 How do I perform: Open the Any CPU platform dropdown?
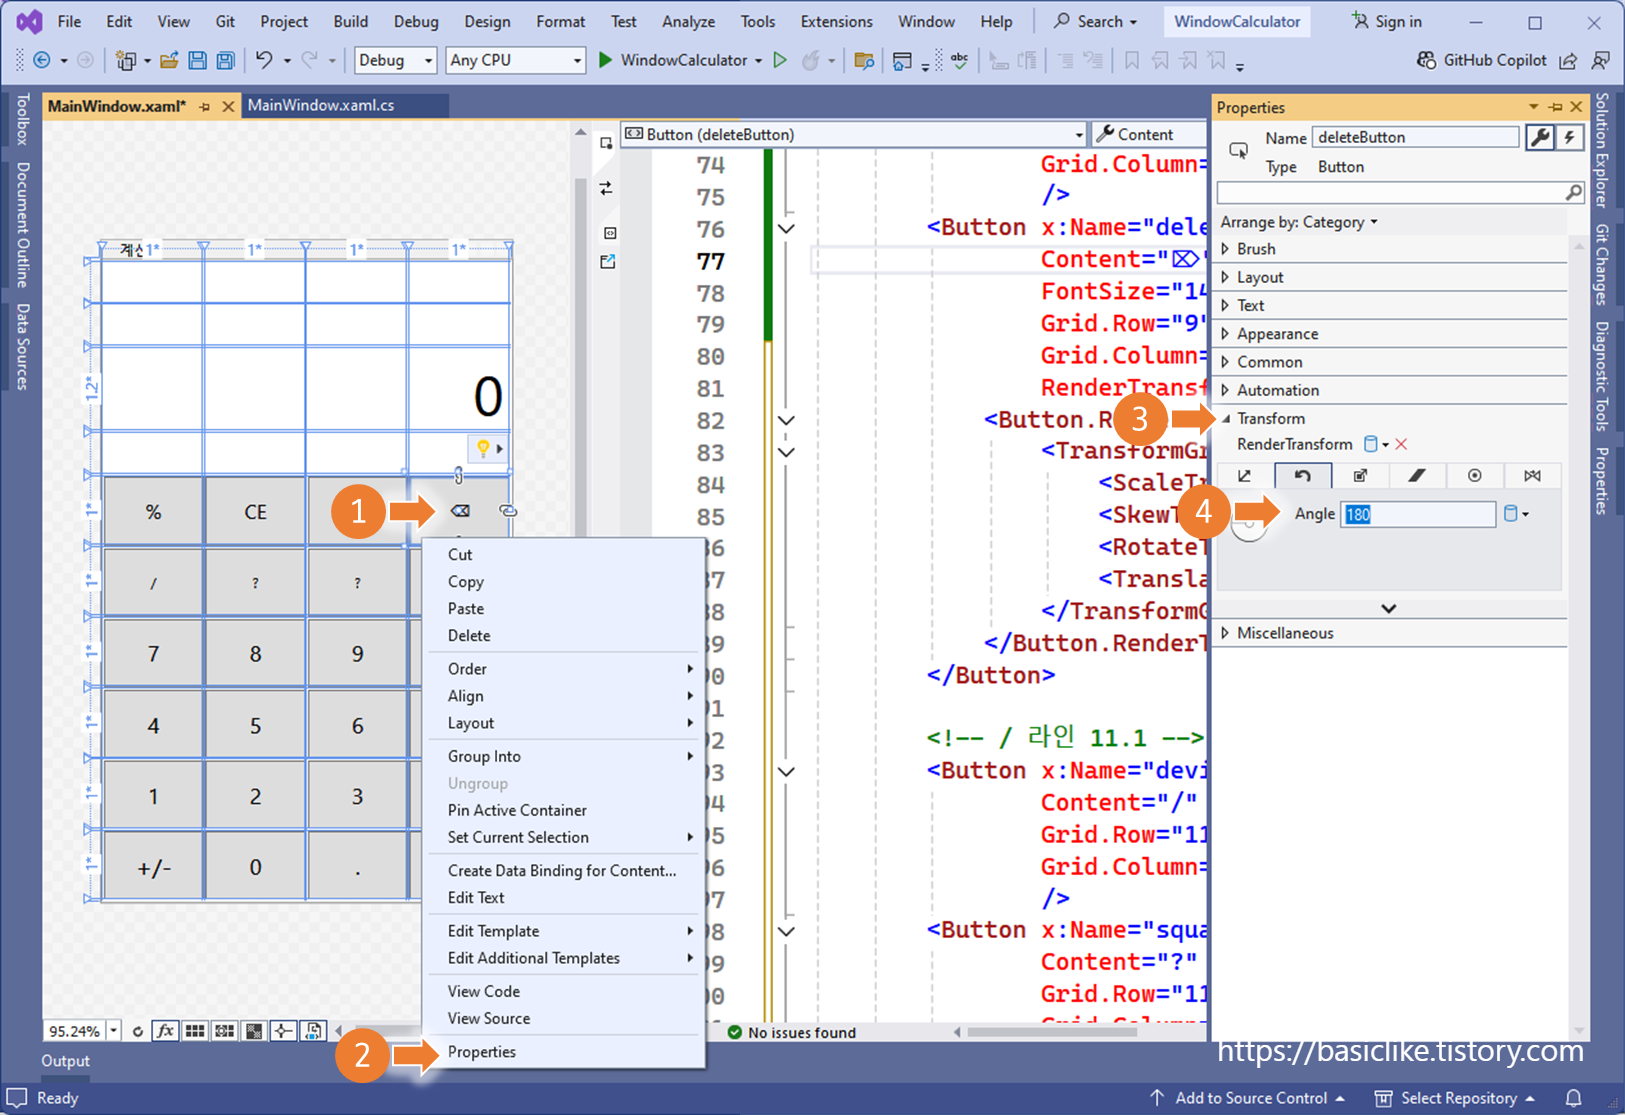[x=515, y=60]
